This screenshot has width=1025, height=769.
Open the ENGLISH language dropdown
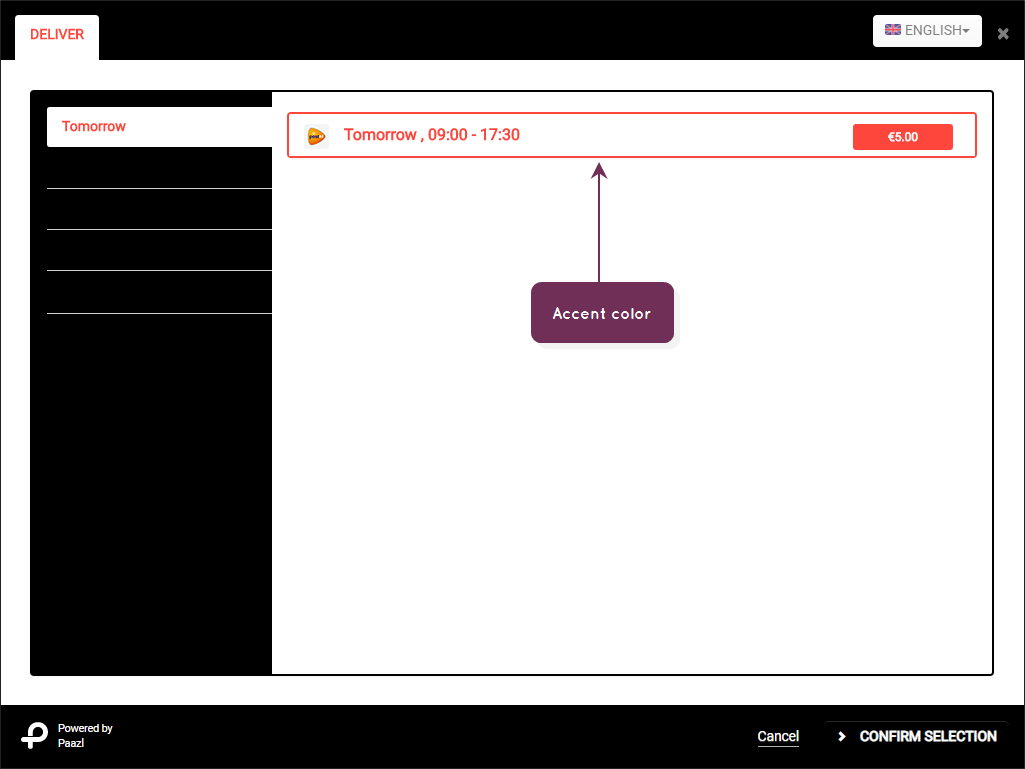[927, 31]
